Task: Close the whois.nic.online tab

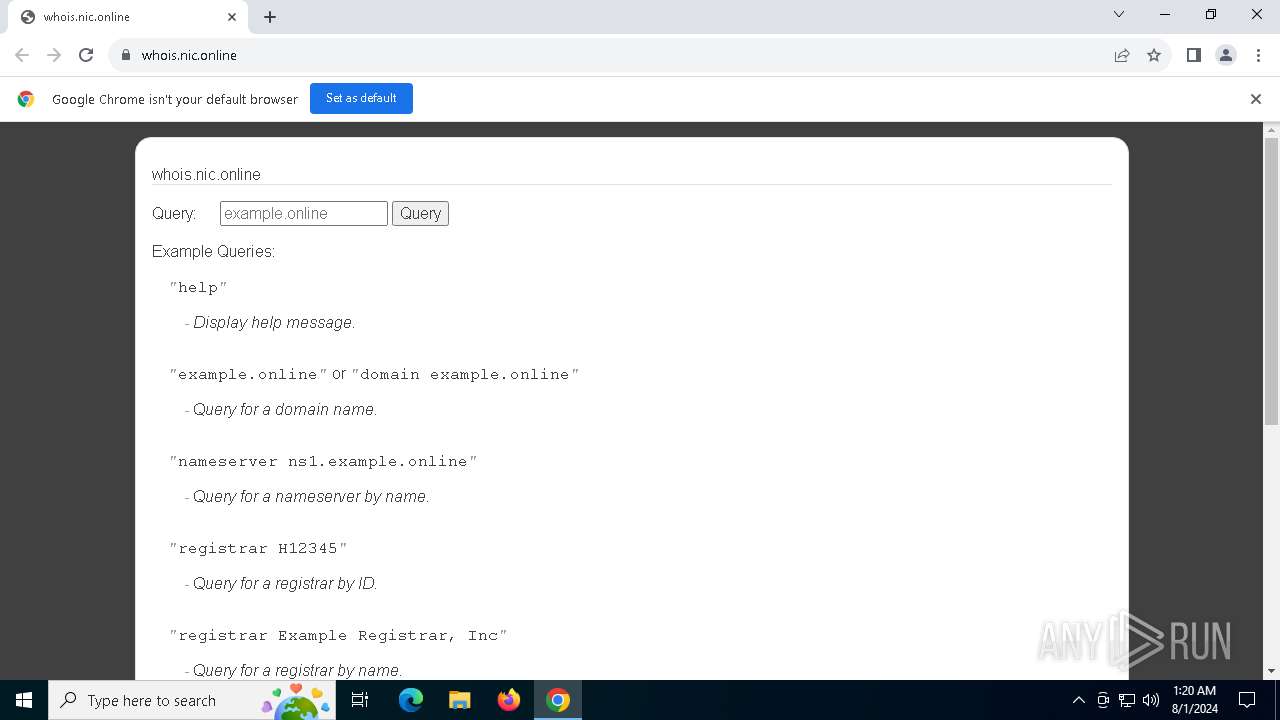Action: click(232, 17)
